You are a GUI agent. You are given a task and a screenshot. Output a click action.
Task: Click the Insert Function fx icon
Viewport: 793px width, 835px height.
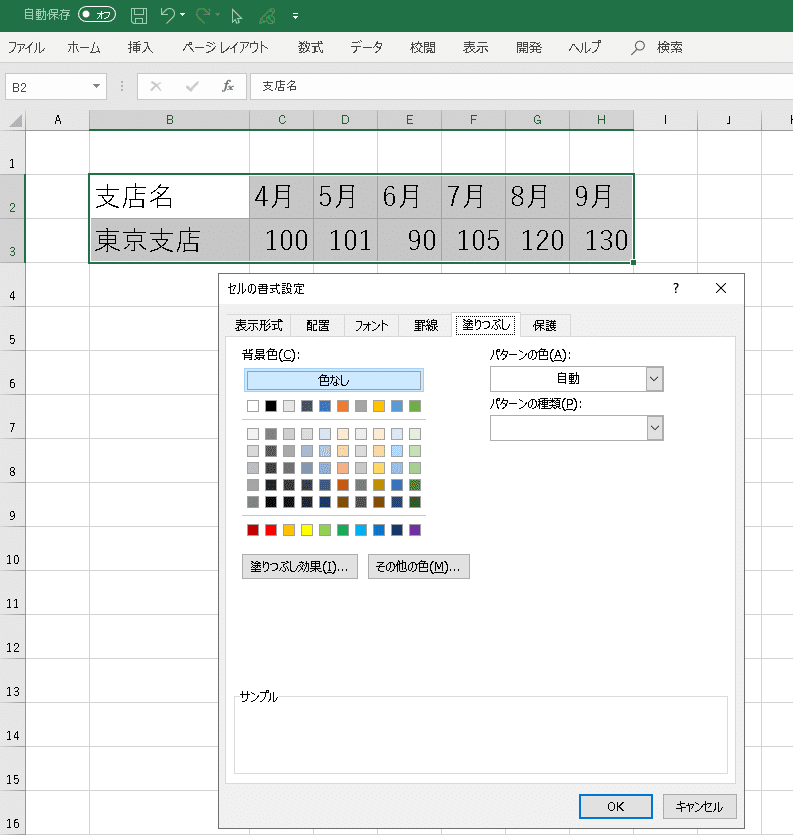(228, 86)
